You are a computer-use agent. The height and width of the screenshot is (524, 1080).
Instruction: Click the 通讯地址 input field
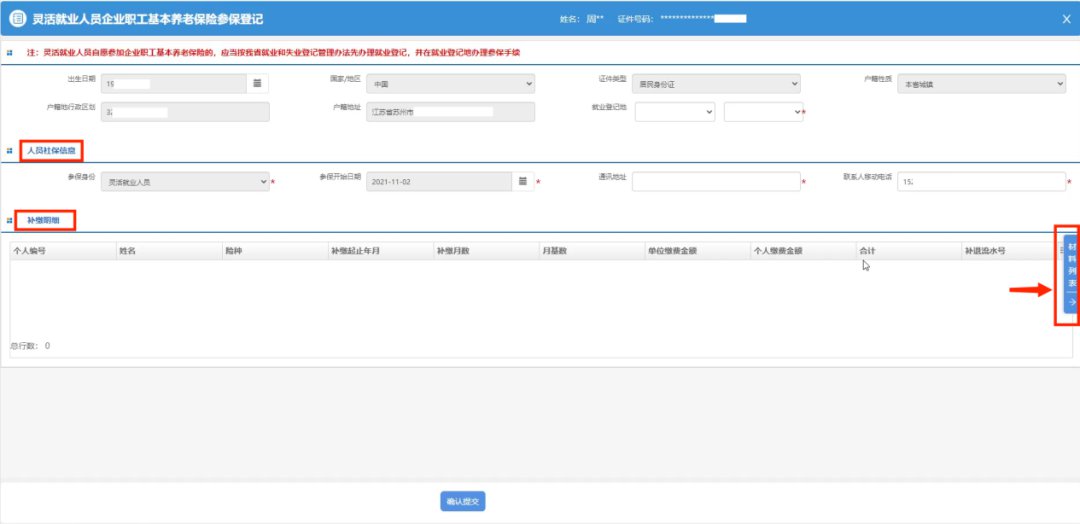point(716,181)
